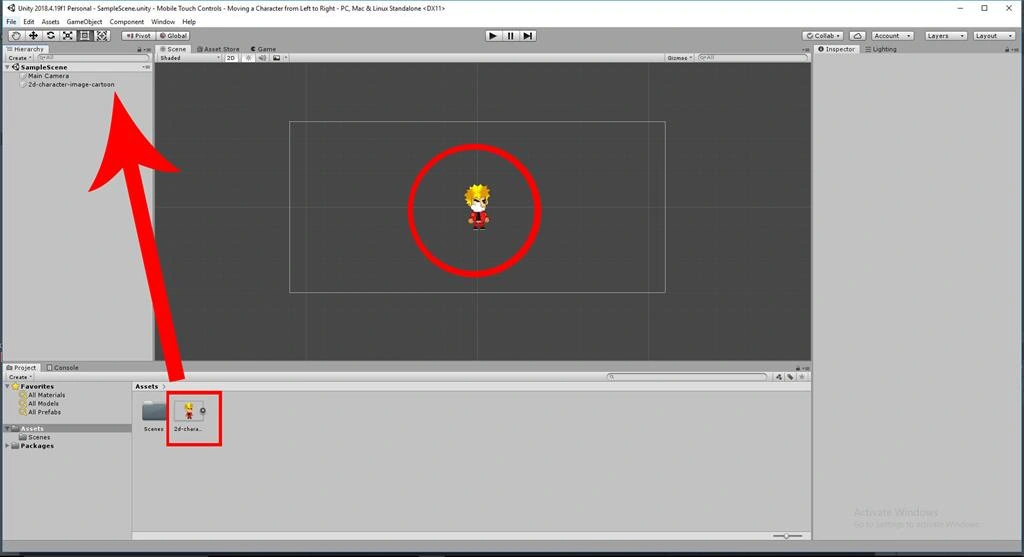Select the Project tab
This screenshot has height=557, width=1024.
21,368
